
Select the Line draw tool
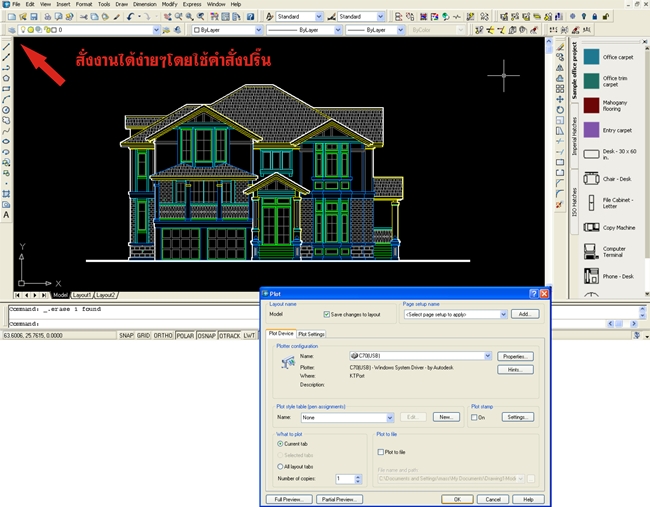(6, 46)
